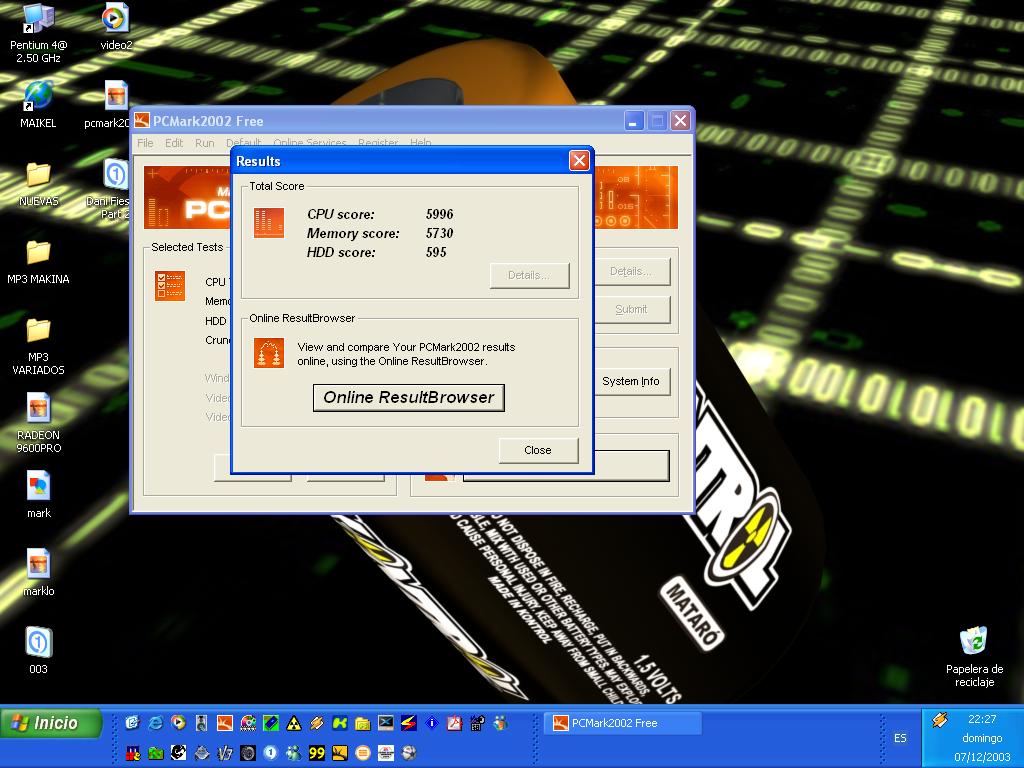1024x768 pixels.
Task: Open the File menu in PCMark2002
Action: (x=145, y=143)
